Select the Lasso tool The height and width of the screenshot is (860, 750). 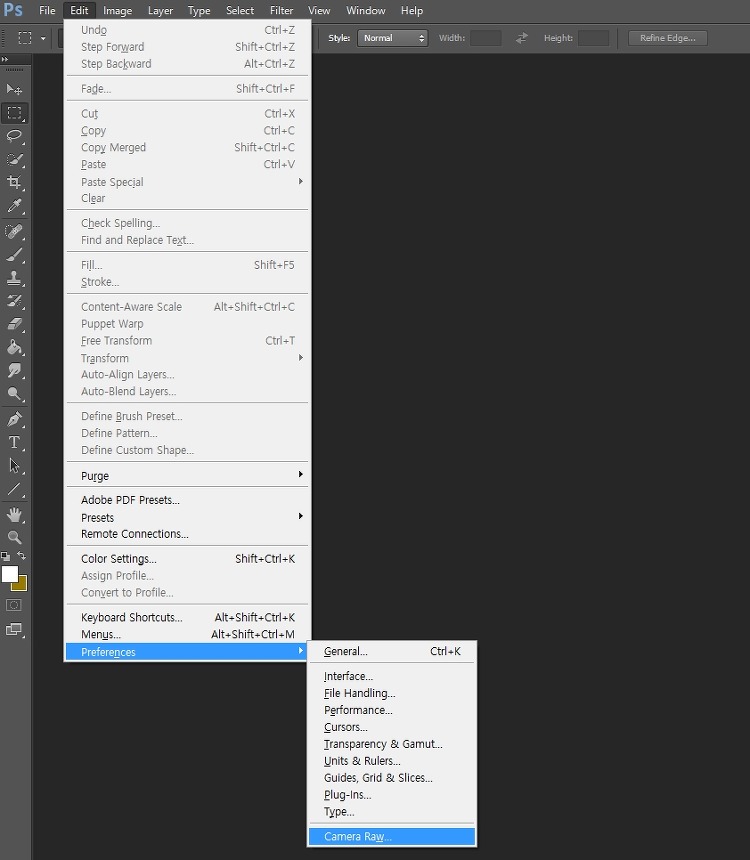pyautogui.click(x=14, y=136)
